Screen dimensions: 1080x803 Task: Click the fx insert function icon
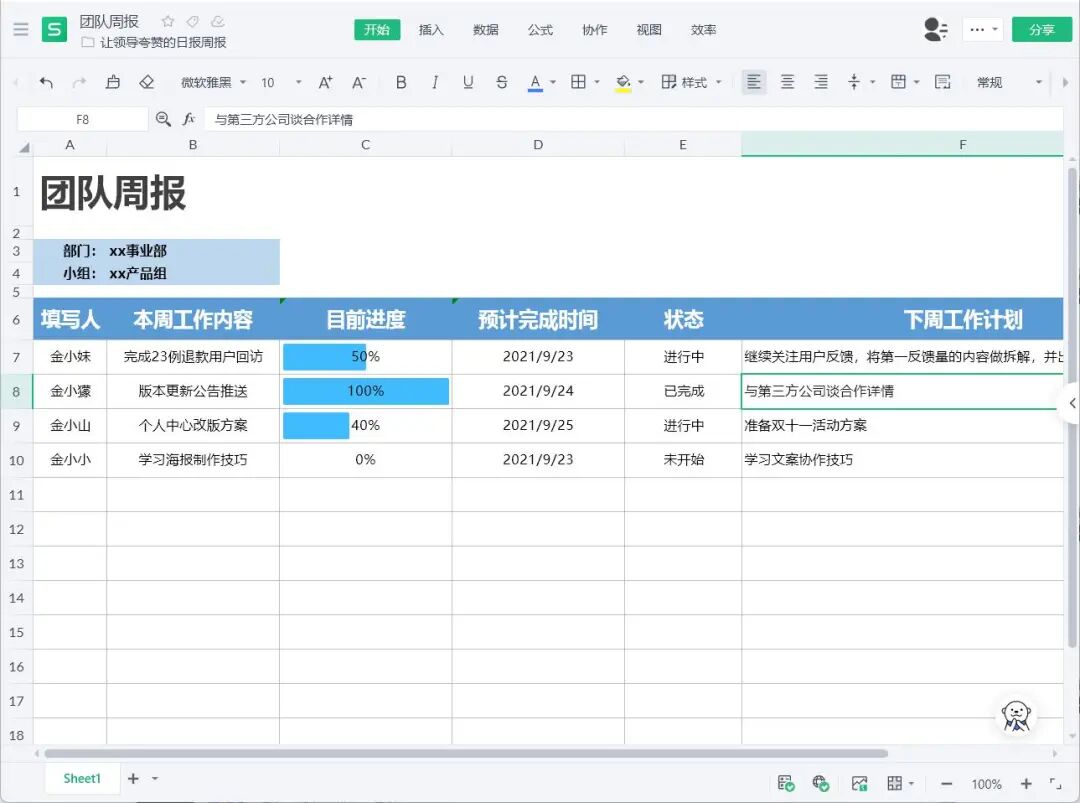point(189,119)
